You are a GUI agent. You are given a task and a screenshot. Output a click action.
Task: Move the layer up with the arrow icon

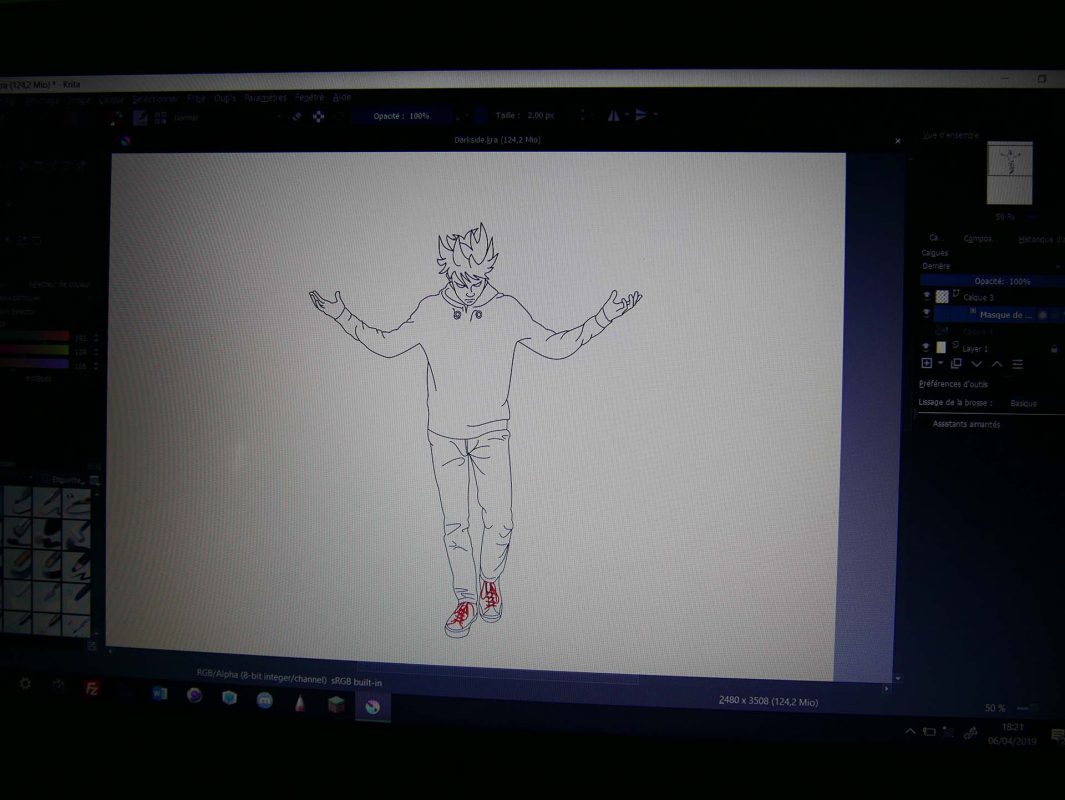pos(997,364)
